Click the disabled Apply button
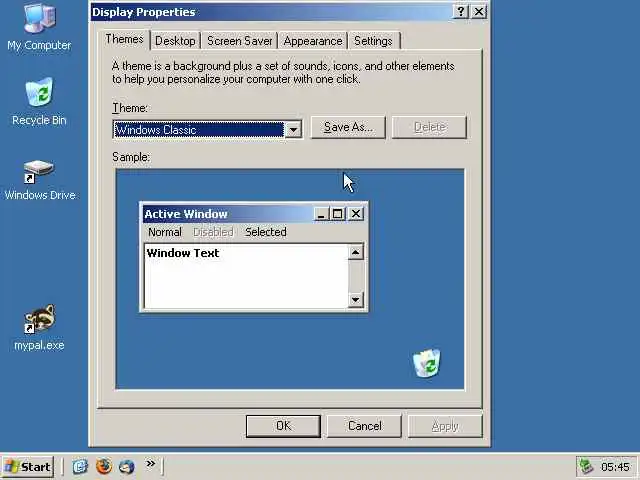 pyautogui.click(x=445, y=426)
